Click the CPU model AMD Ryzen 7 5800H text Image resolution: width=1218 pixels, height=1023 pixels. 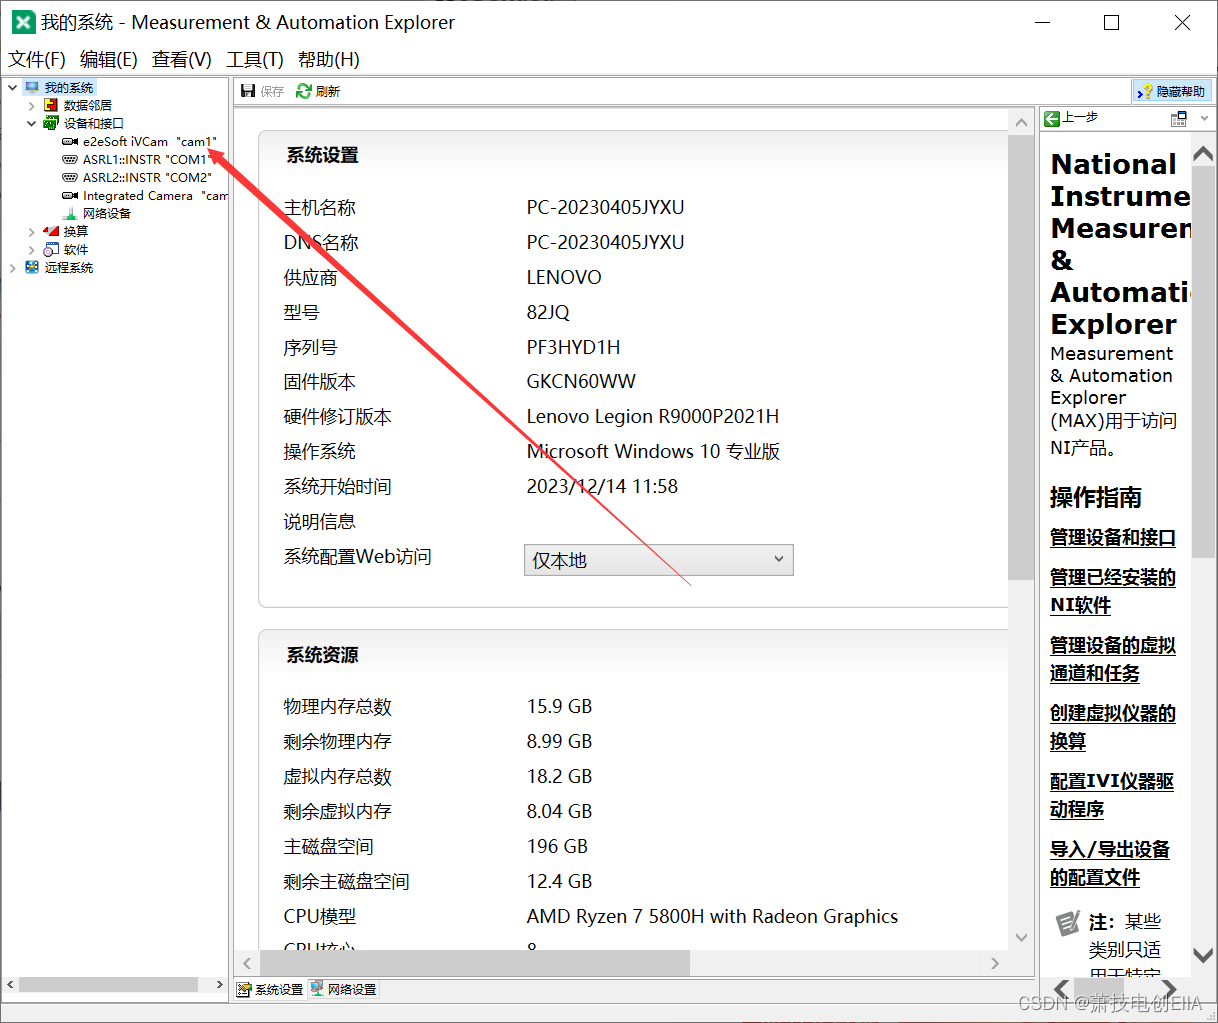(x=712, y=917)
